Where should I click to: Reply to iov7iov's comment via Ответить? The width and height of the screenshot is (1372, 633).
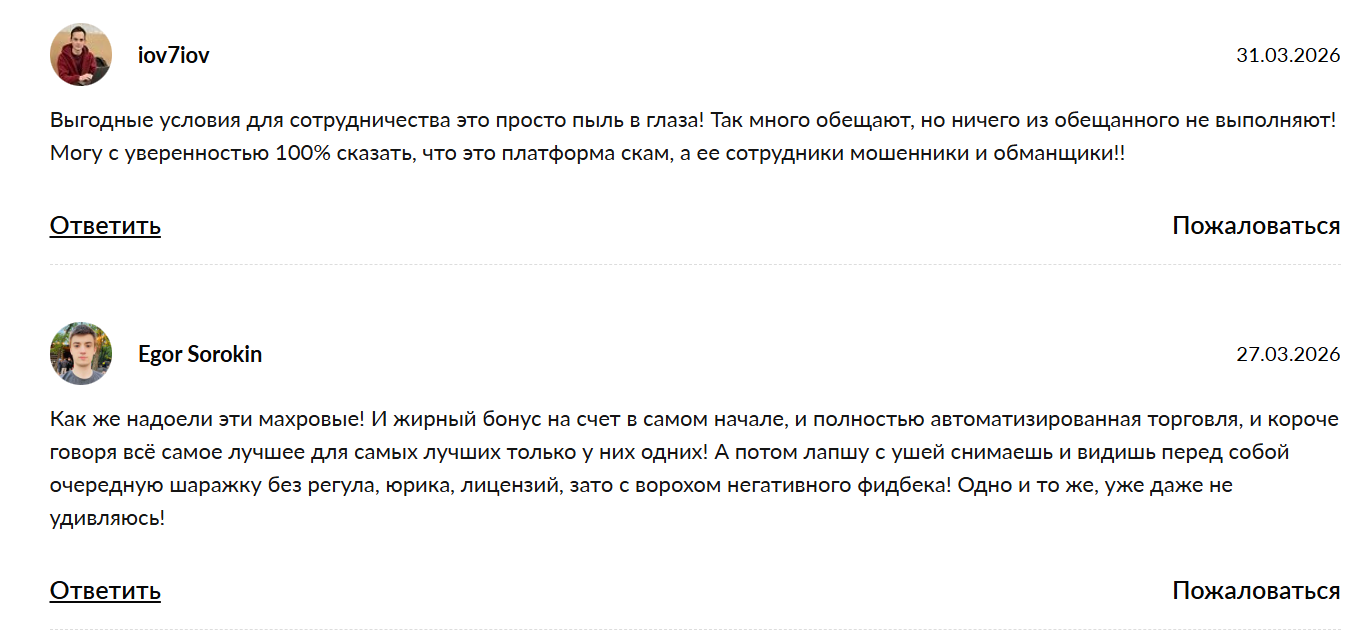point(105,226)
